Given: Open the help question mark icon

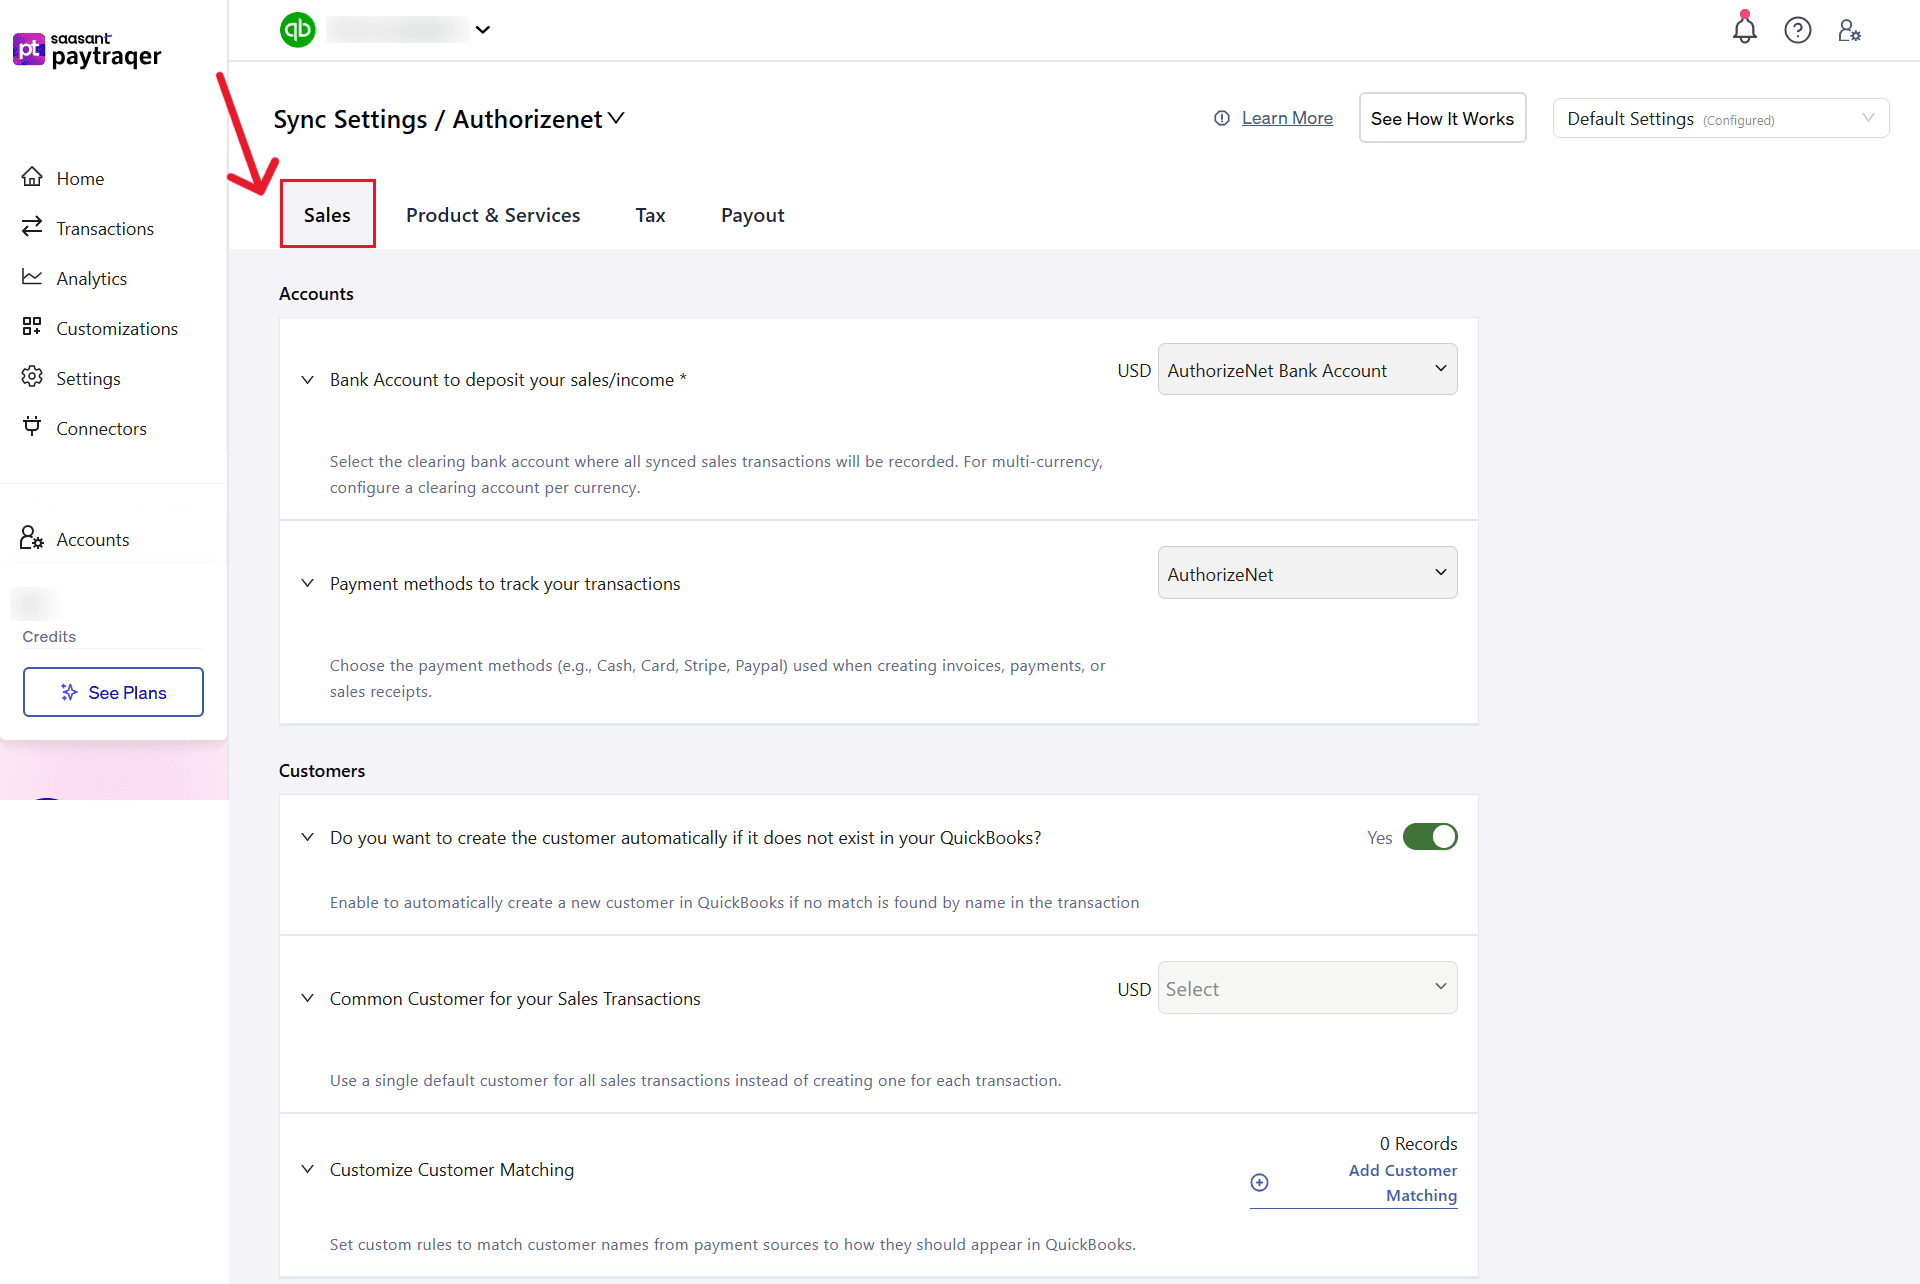Looking at the screenshot, I should (x=1798, y=30).
